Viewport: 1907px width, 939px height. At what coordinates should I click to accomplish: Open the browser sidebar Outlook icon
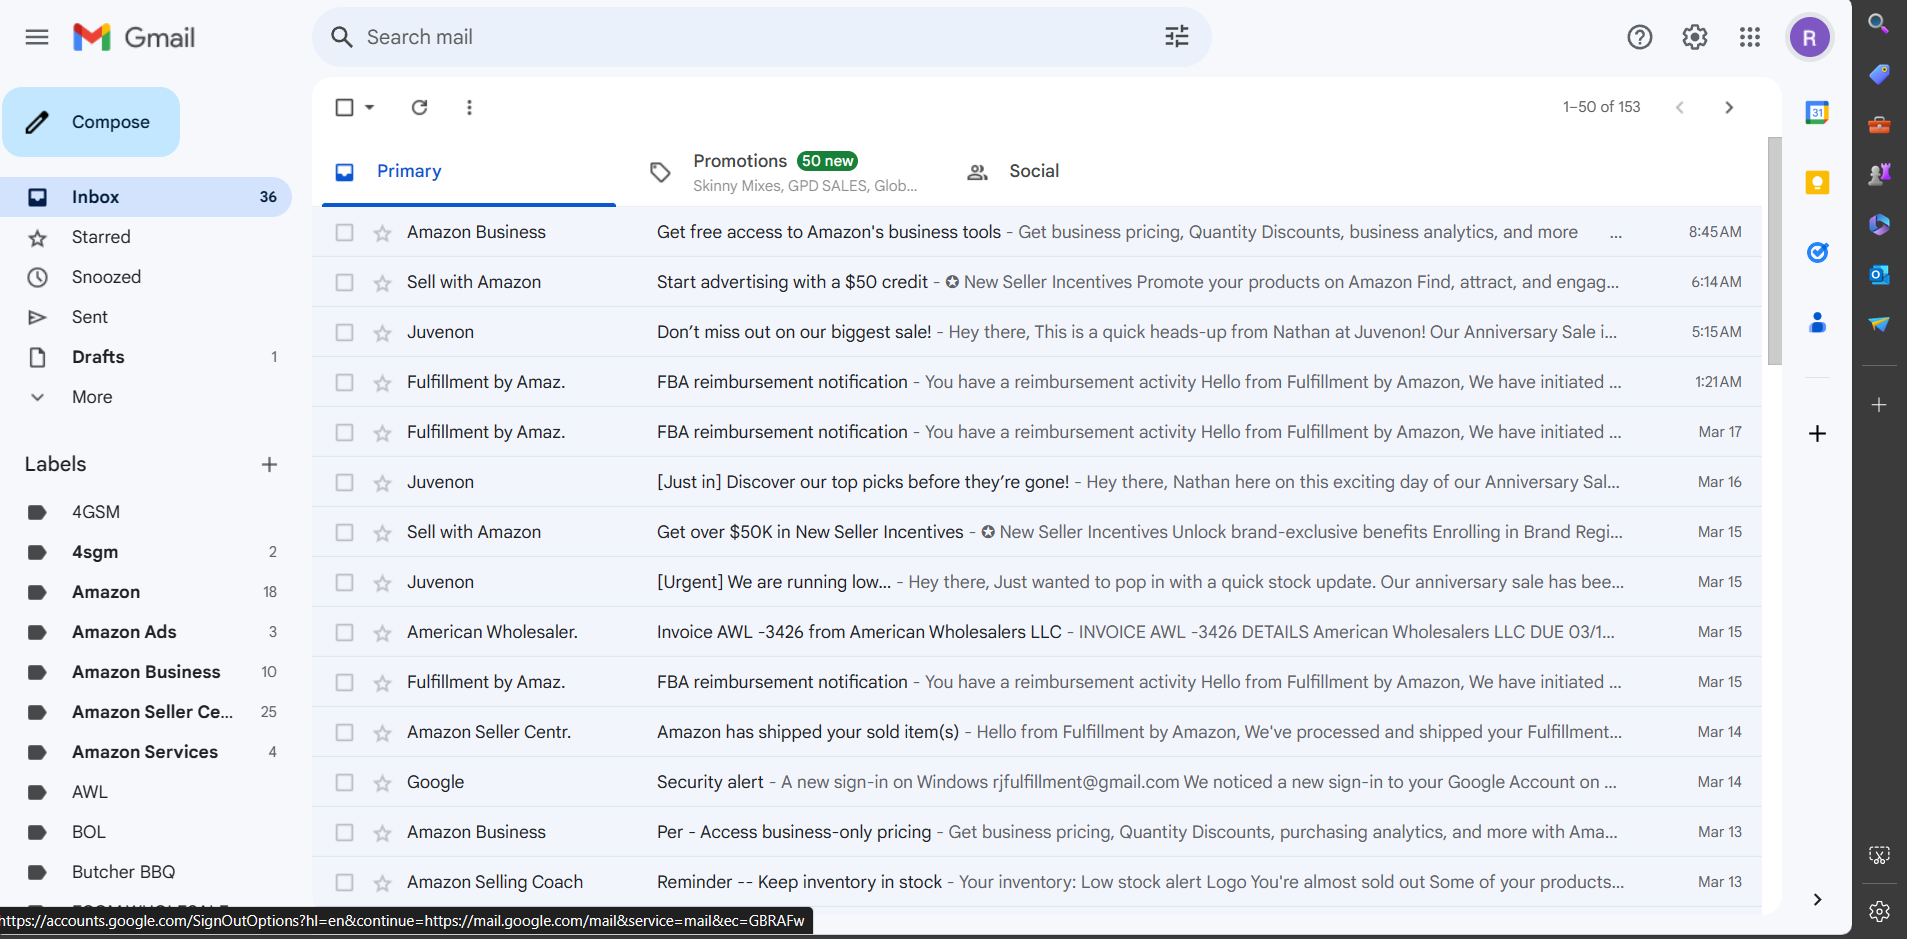pyautogui.click(x=1879, y=274)
